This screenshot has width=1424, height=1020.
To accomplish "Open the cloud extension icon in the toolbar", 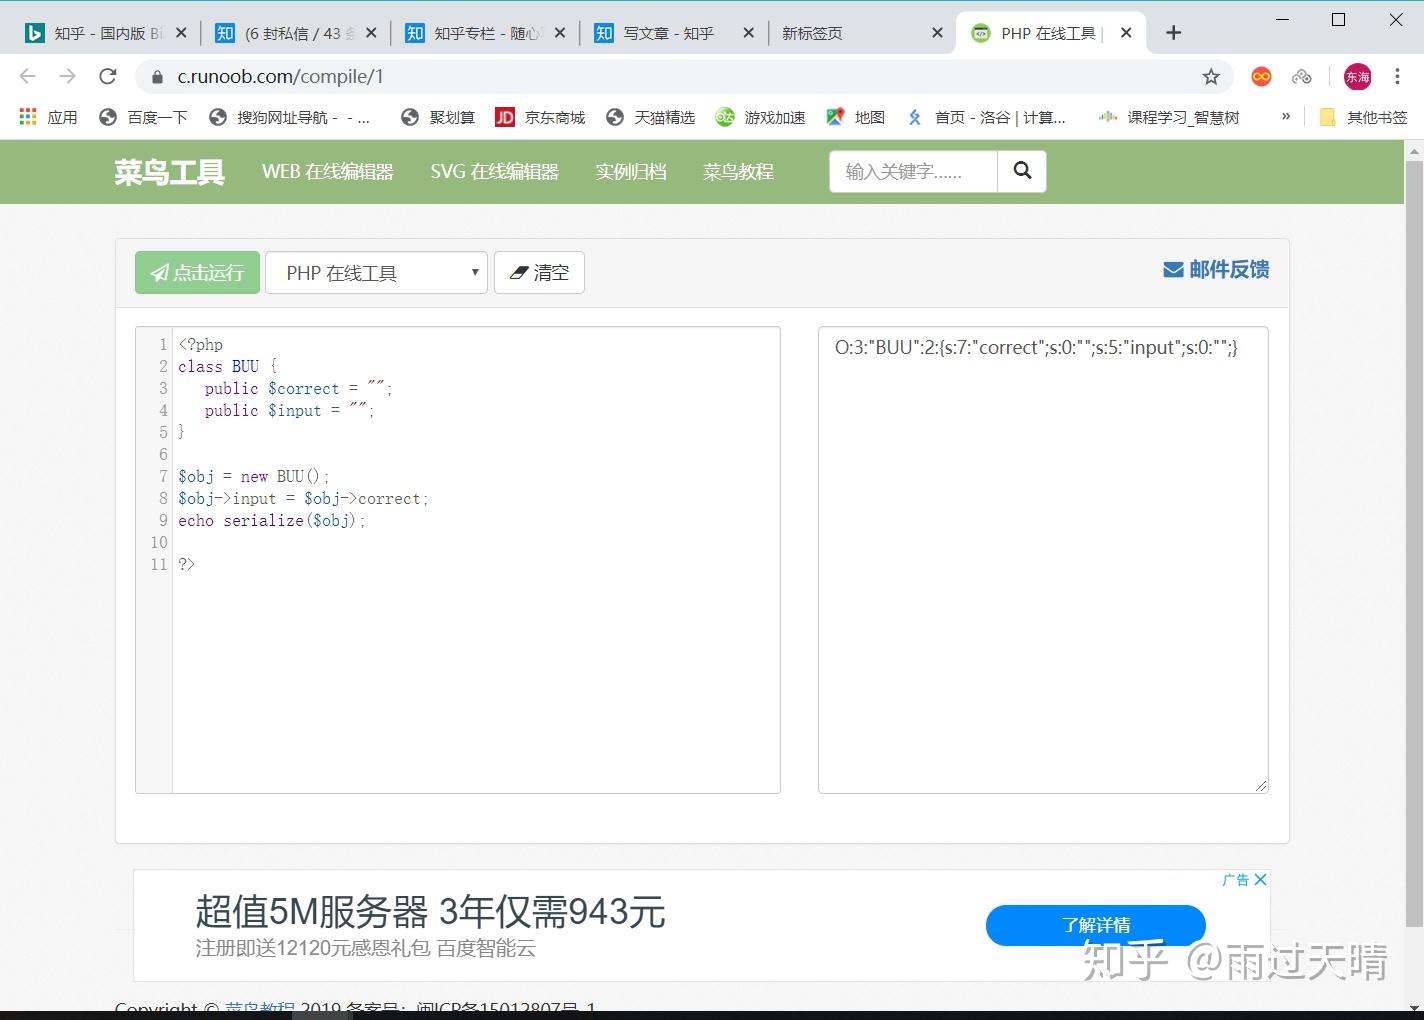I will pyautogui.click(x=1301, y=77).
